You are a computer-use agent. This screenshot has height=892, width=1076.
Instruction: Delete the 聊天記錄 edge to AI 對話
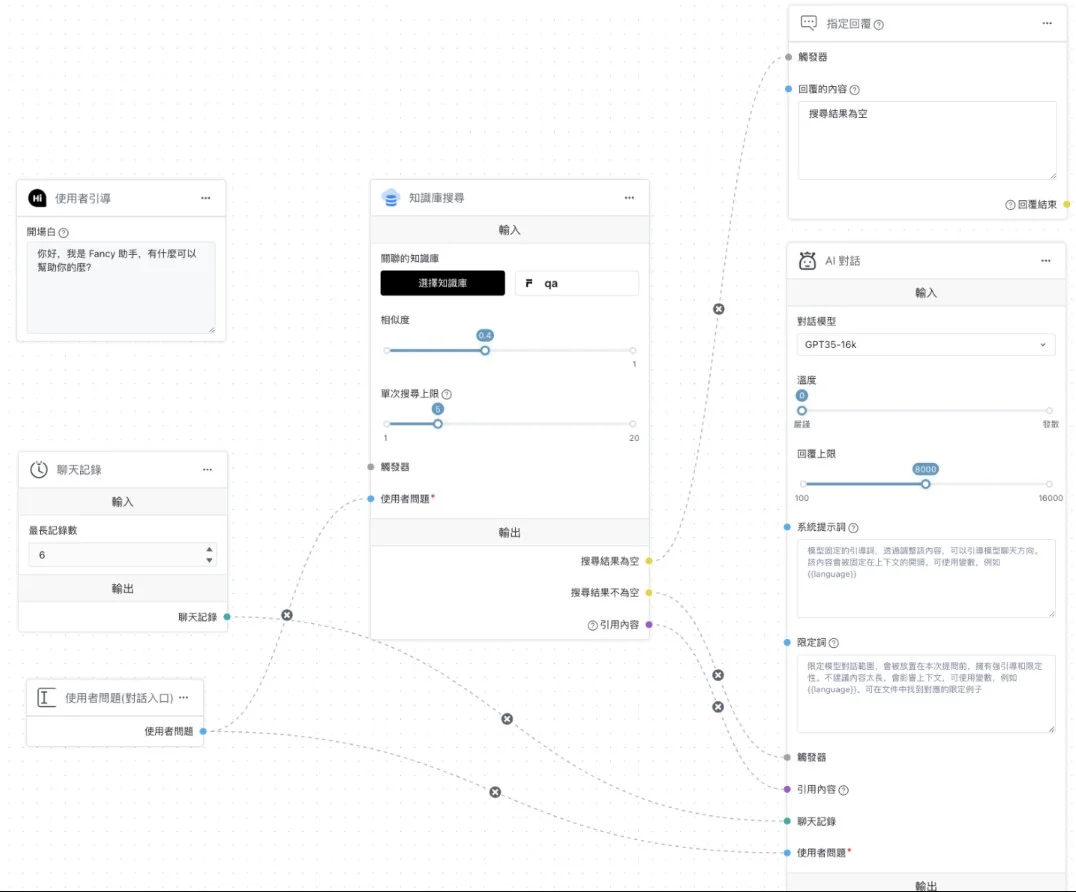[507, 719]
